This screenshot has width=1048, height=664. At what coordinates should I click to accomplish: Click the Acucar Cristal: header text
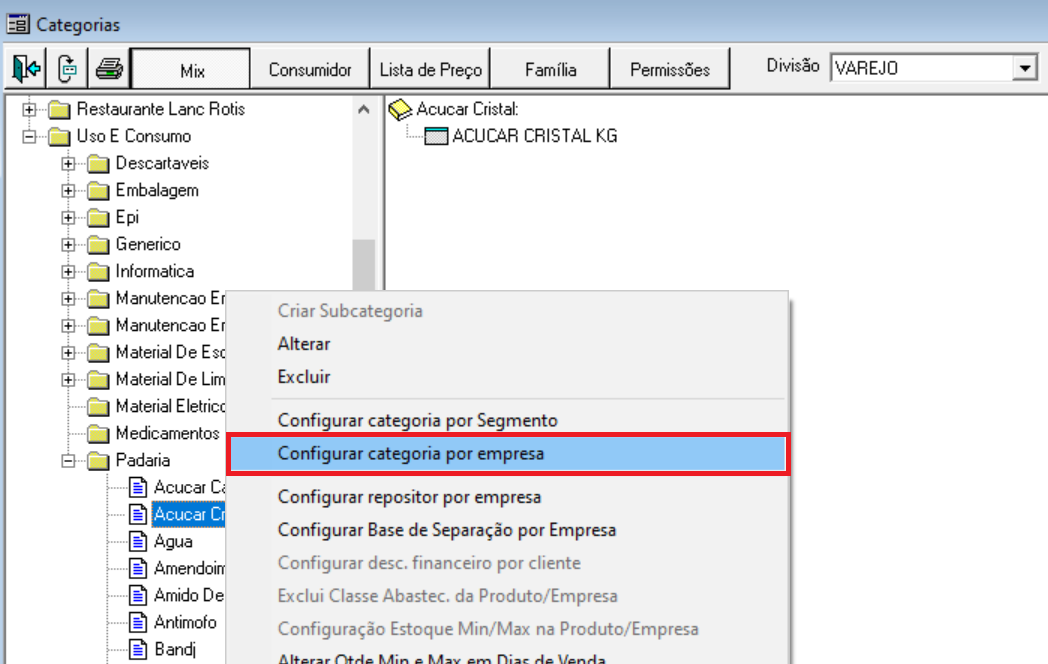[467, 109]
